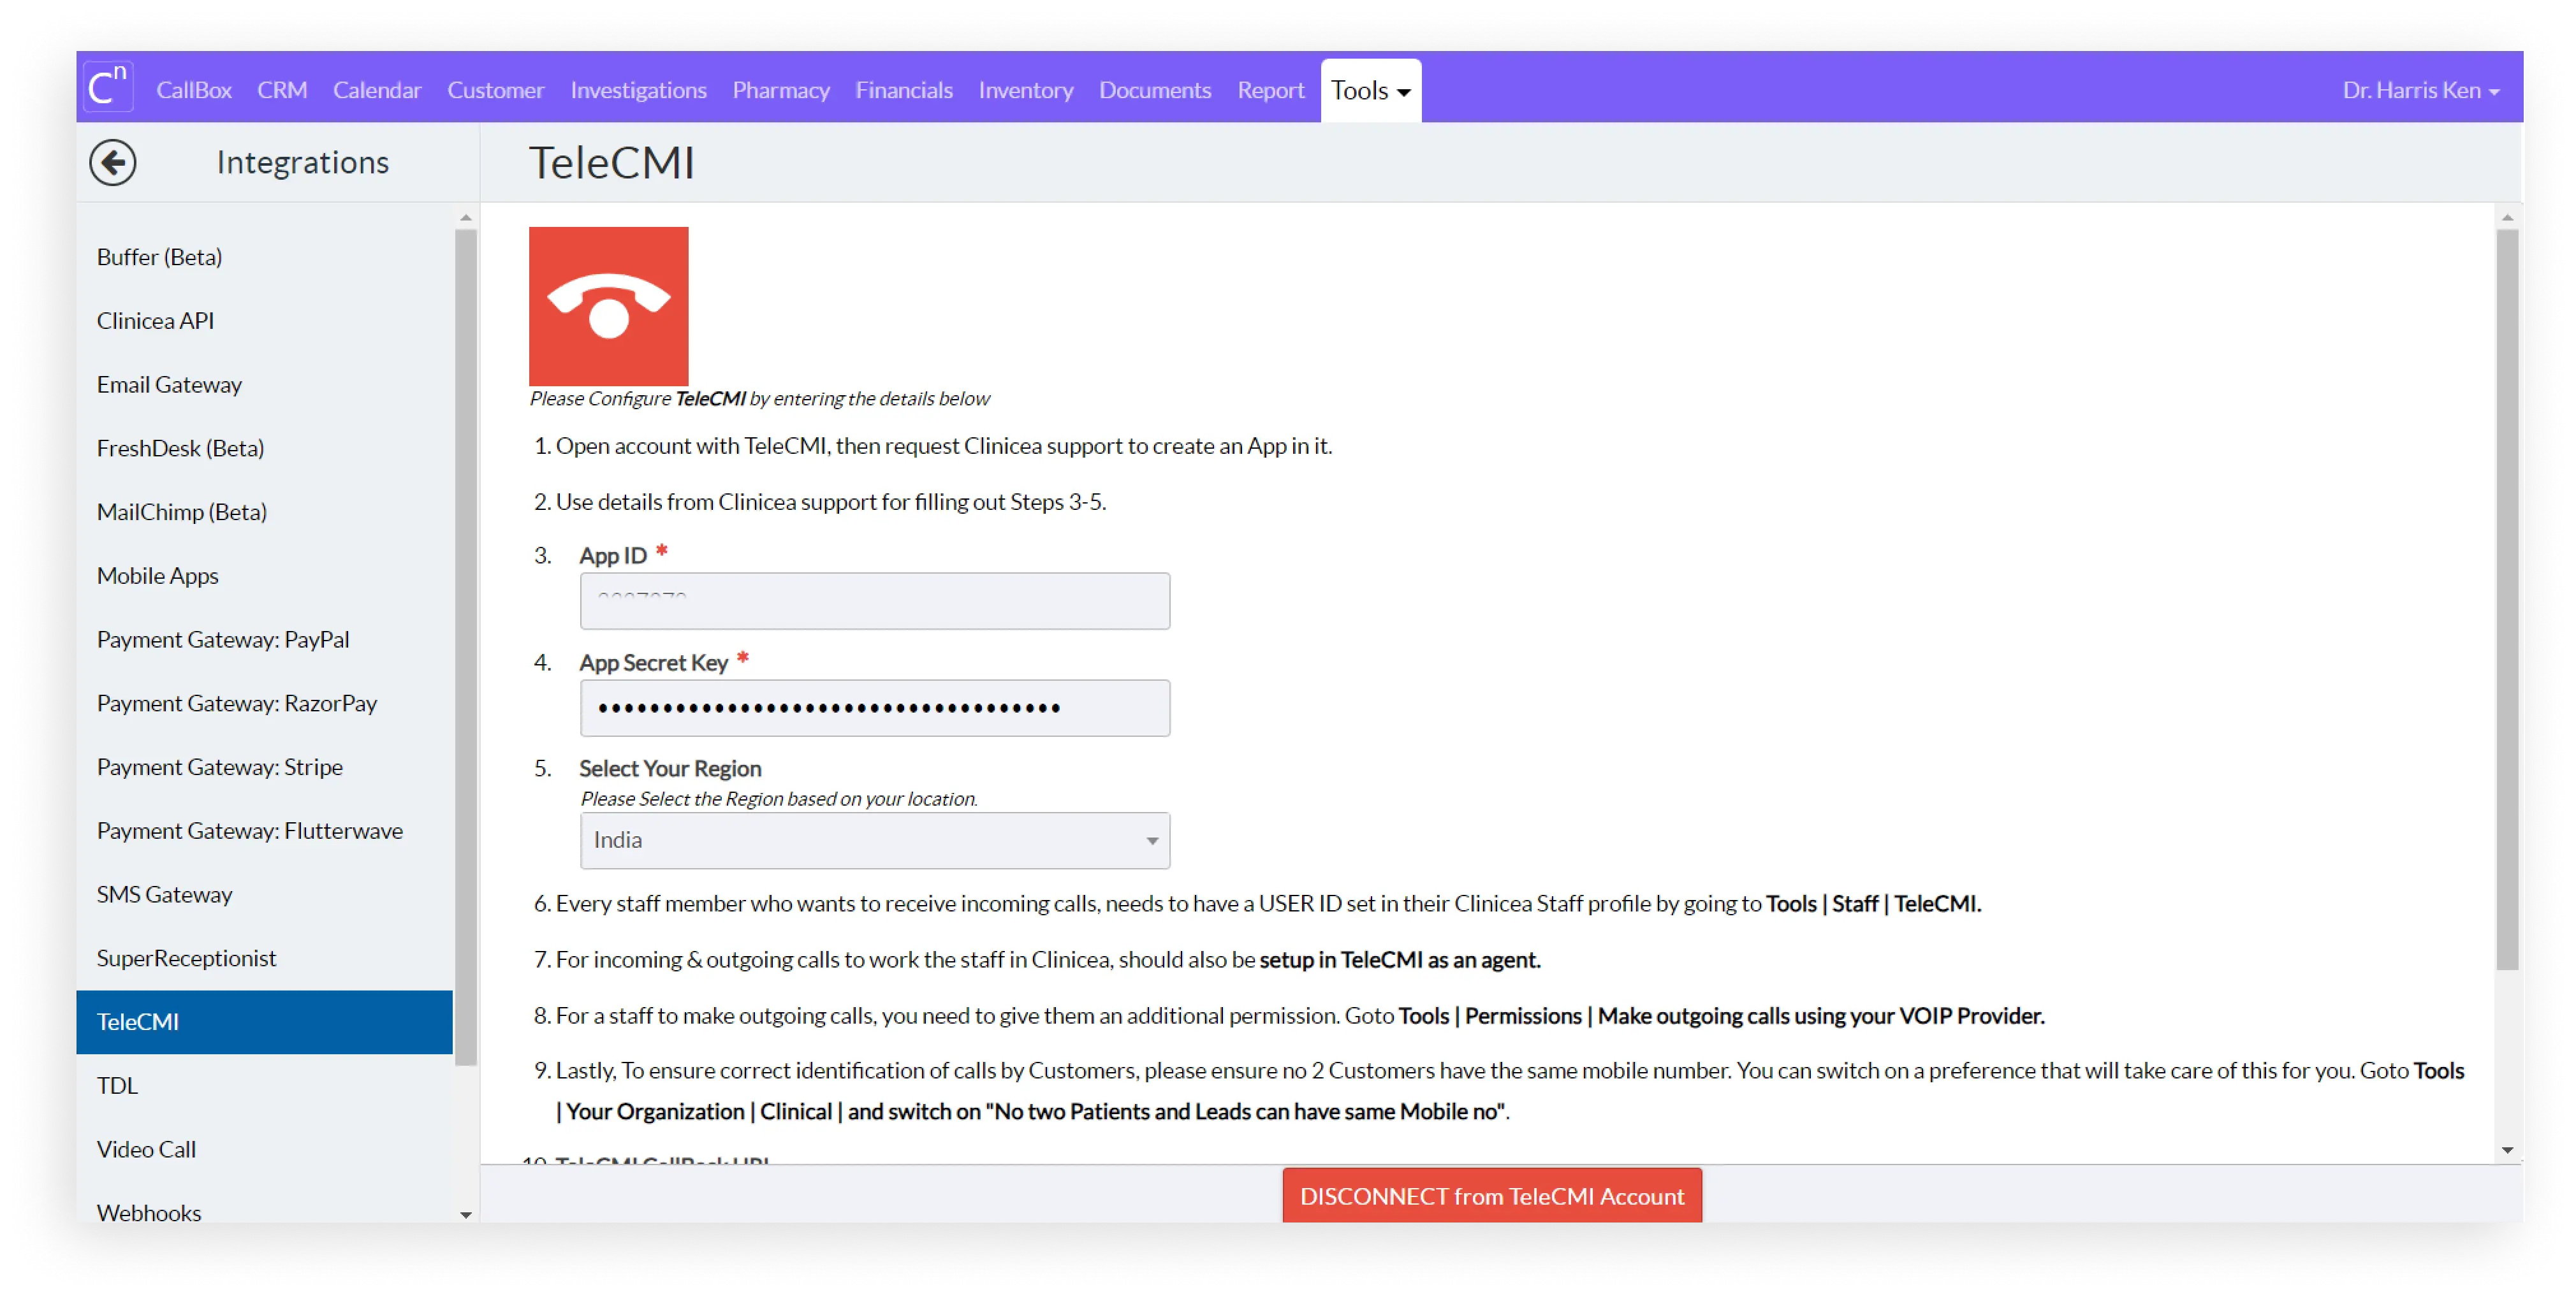Viewport: 2576px width, 1299px height.
Task: Select Buffer (Beta) integration
Action: click(264, 257)
